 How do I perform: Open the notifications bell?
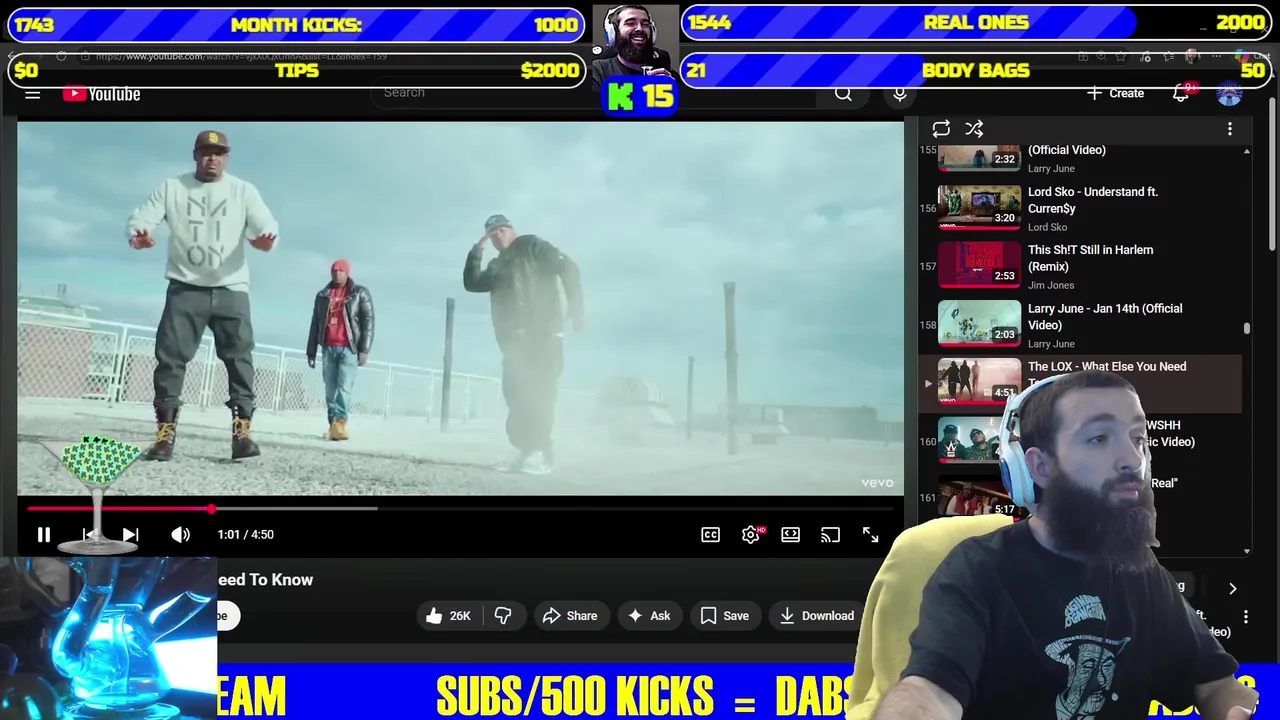click(x=1181, y=93)
